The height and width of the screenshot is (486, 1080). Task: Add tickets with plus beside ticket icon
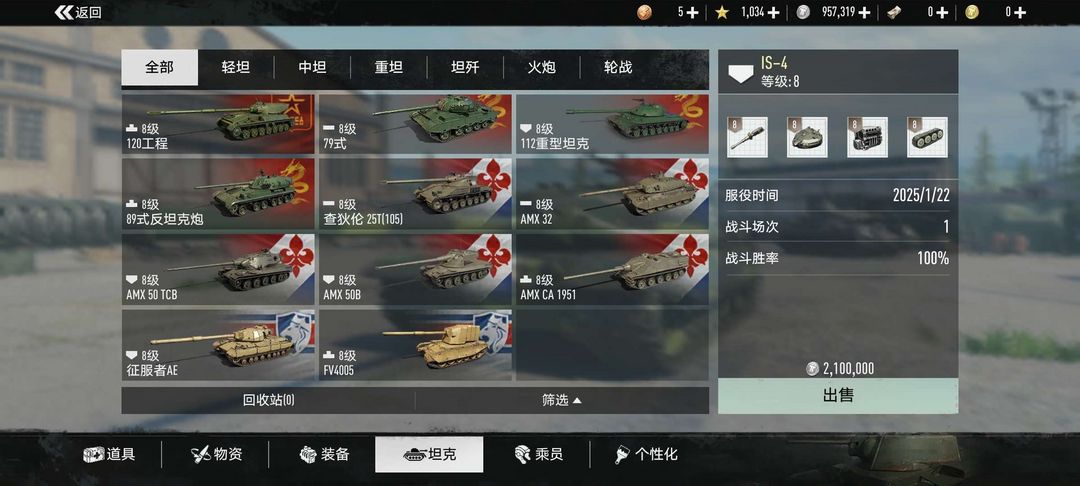[x=942, y=12]
